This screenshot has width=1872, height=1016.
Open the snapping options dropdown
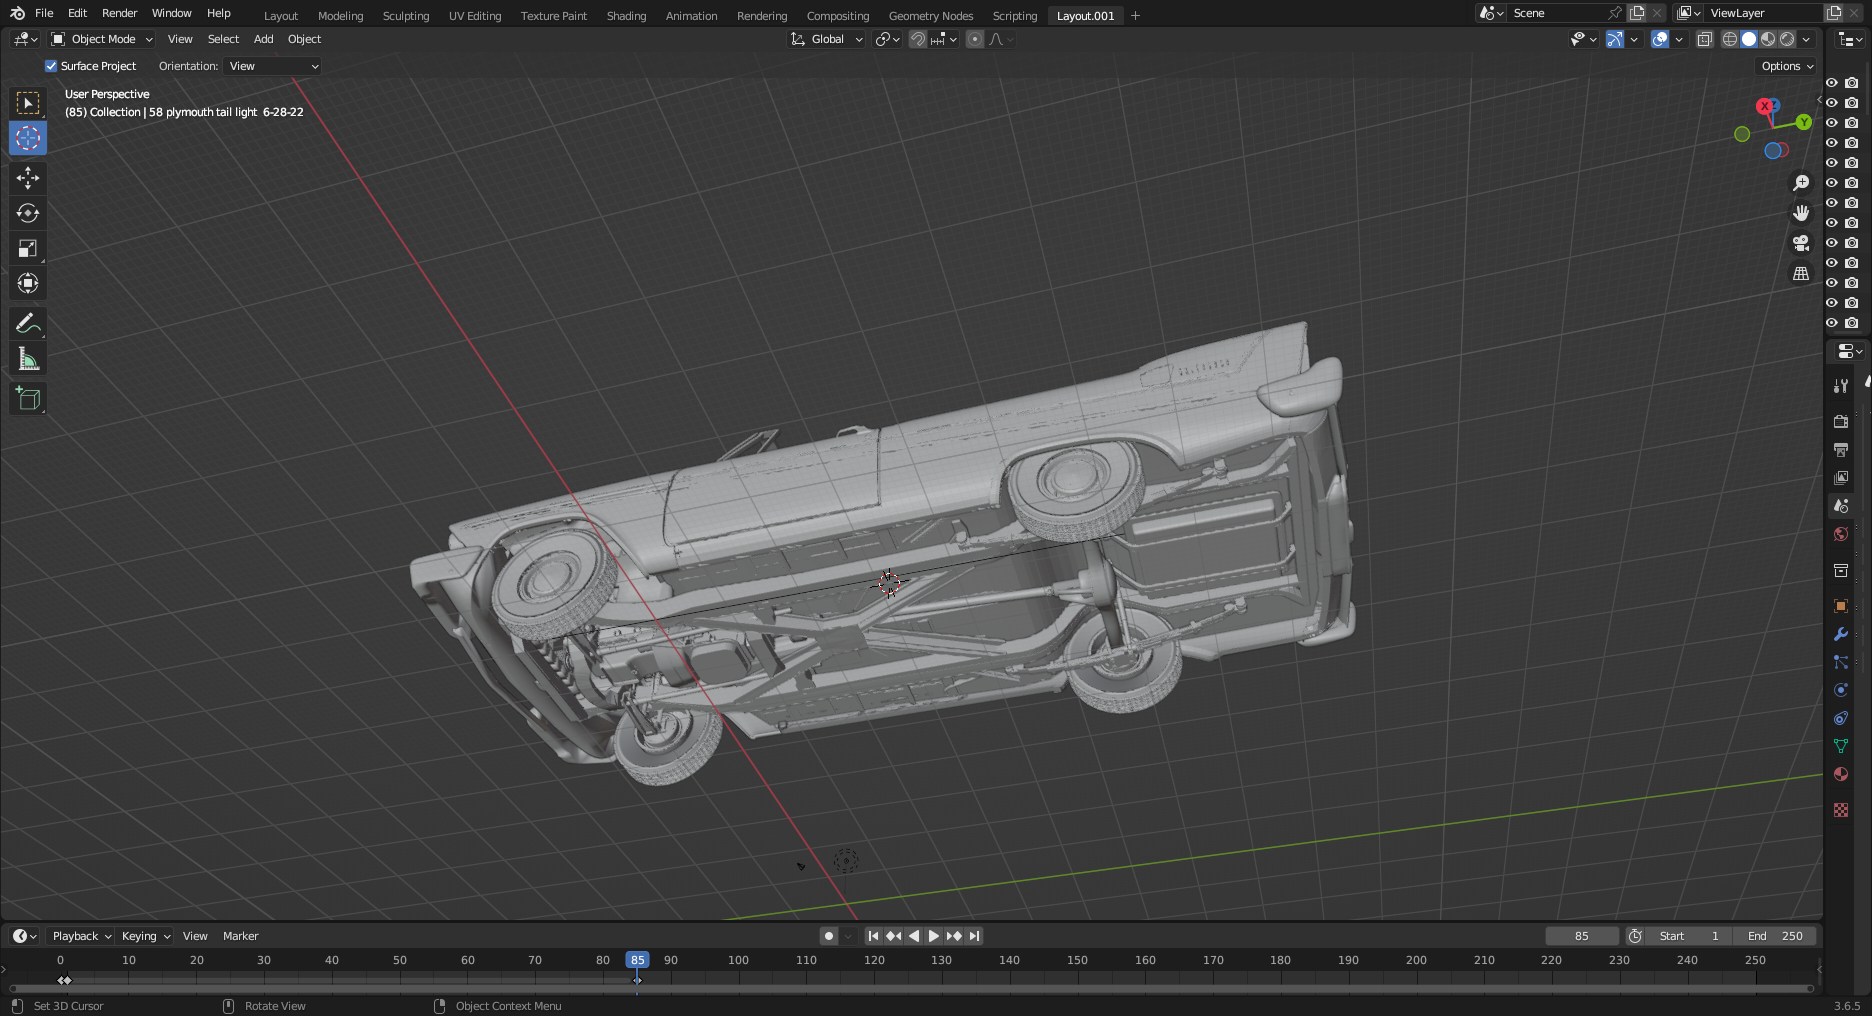[x=945, y=39]
